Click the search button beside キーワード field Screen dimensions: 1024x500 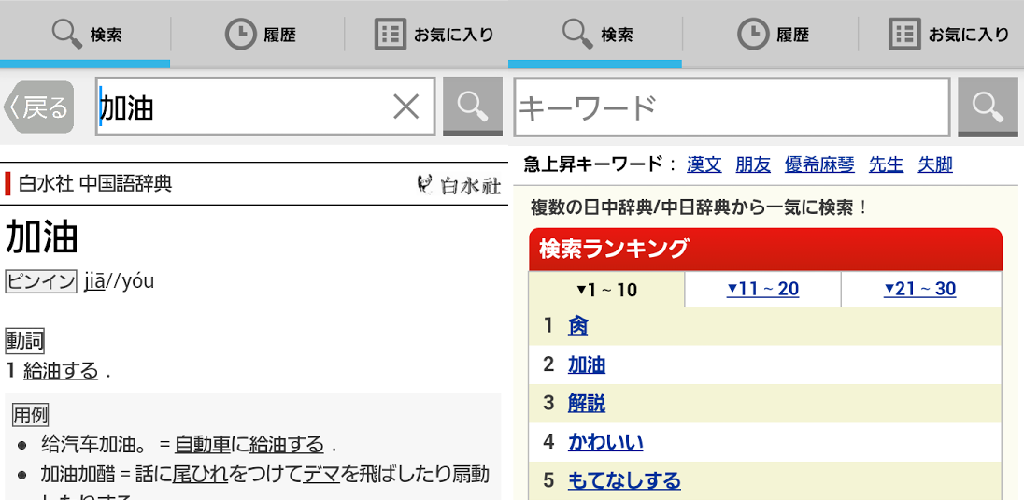coord(987,106)
